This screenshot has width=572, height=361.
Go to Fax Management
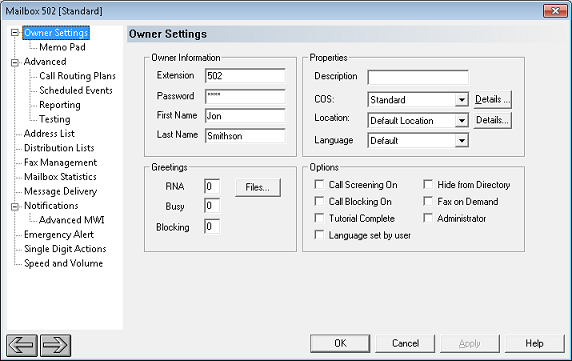[x=61, y=163]
